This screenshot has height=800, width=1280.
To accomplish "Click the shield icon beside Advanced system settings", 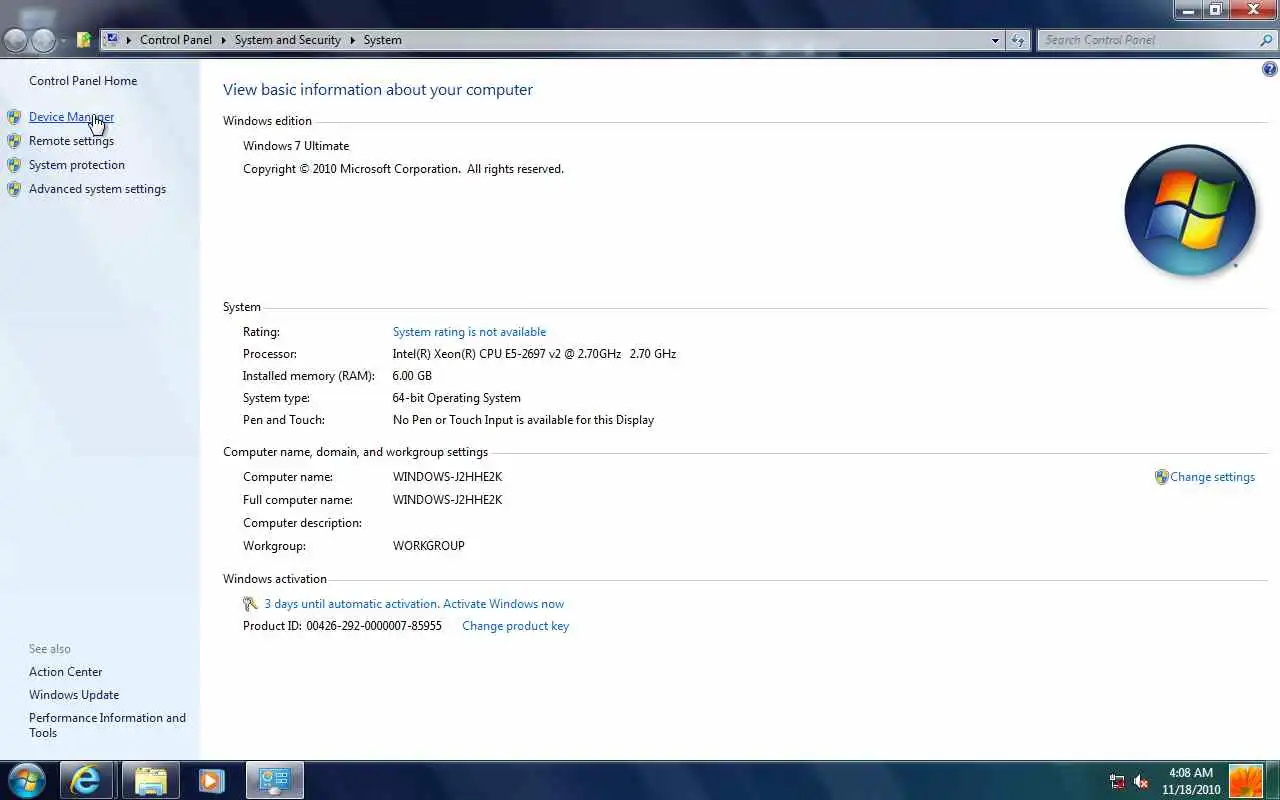I will tap(14, 189).
